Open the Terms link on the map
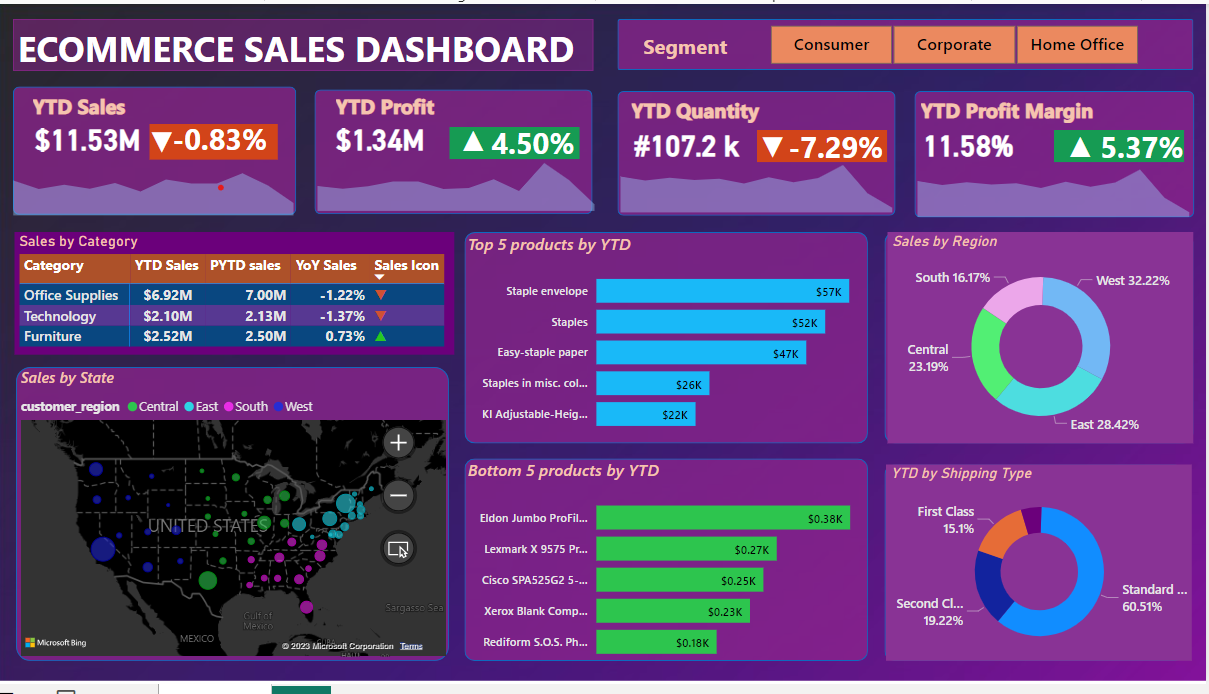 pyautogui.click(x=411, y=645)
